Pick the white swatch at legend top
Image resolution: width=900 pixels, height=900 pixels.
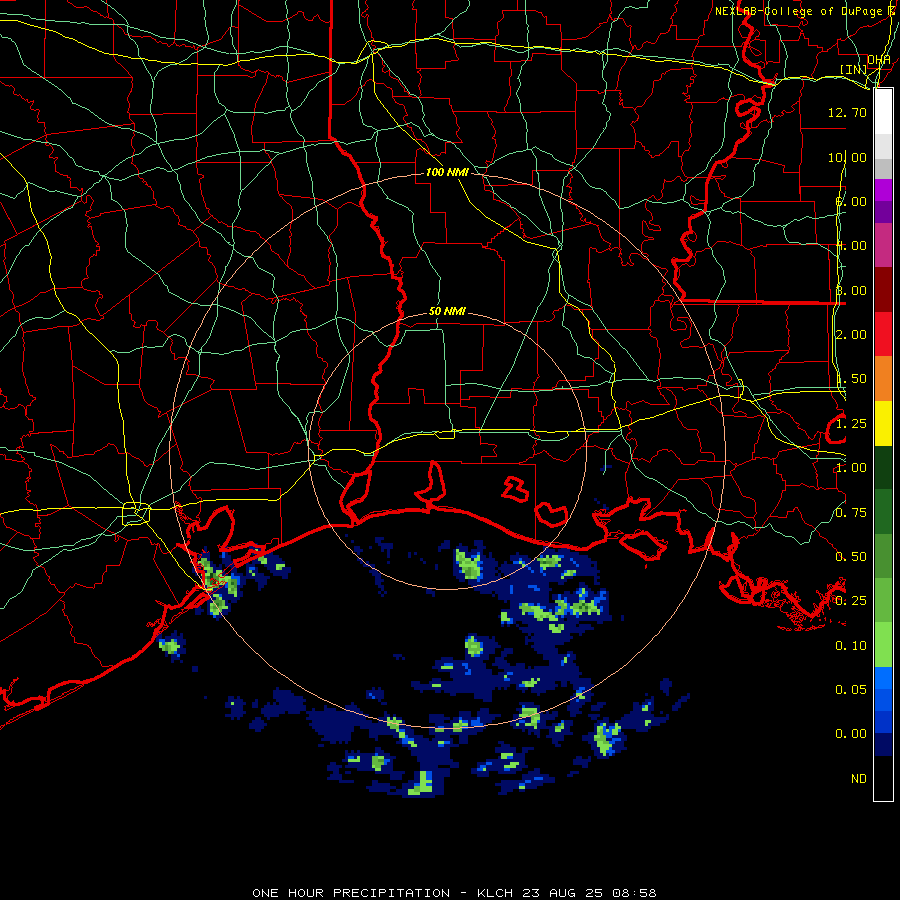click(x=883, y=112)
